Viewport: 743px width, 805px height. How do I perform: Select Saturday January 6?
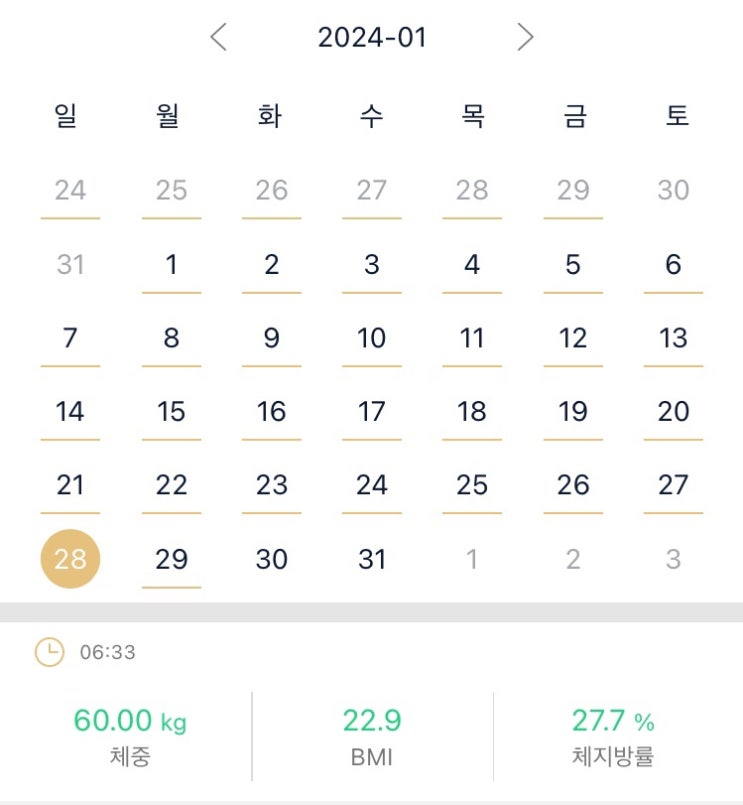(673, 264)
